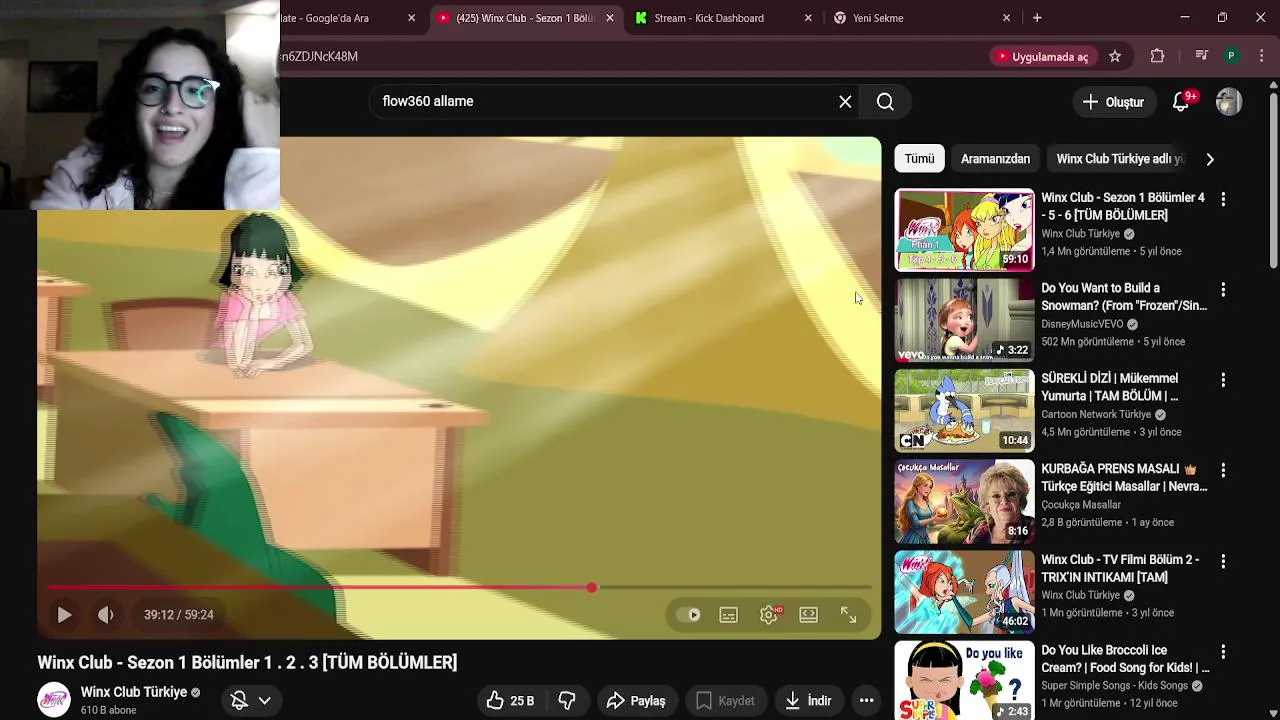Select the Tümü filter chip

pos(919,159)
